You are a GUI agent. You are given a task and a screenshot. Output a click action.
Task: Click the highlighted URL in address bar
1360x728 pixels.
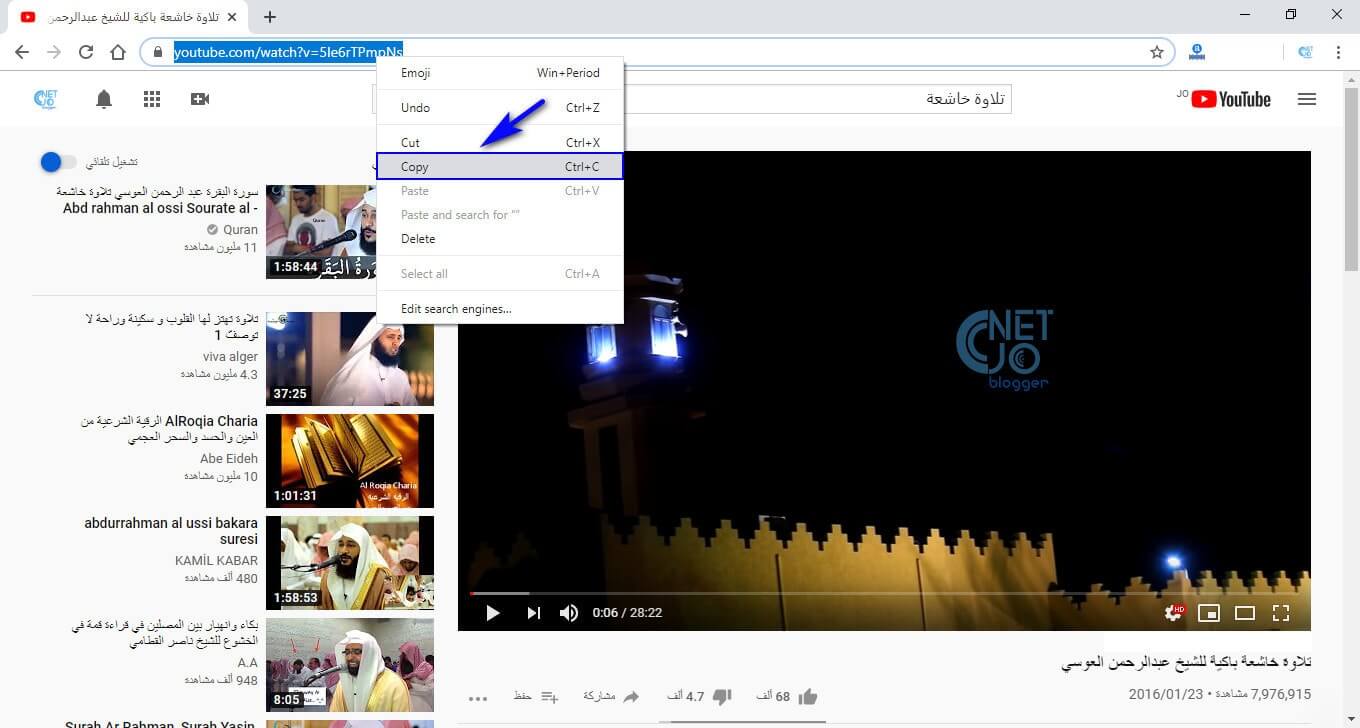(x=288, y=52)
